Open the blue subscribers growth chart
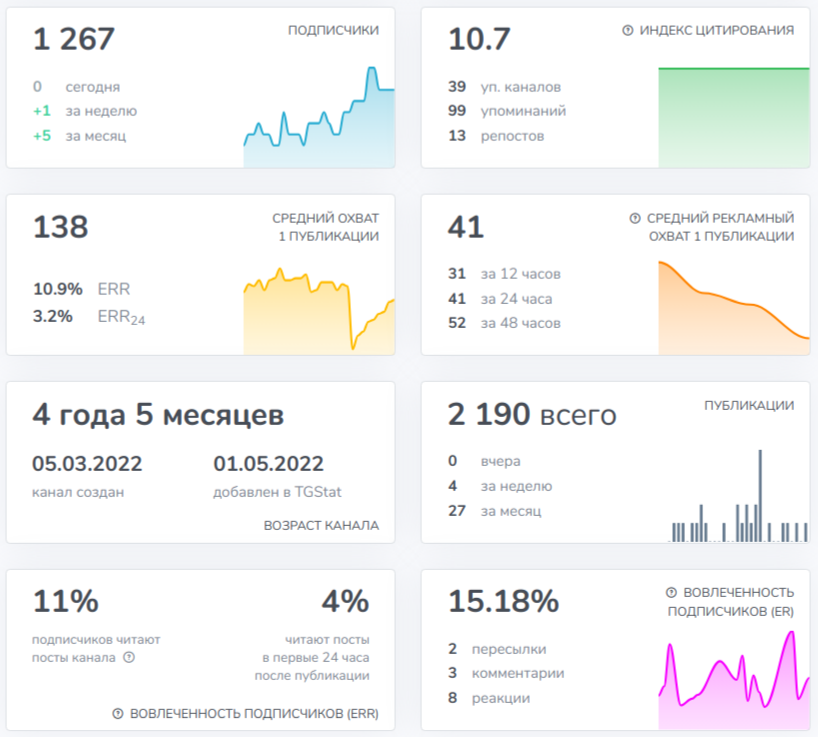This screenshot has width=818, height=737. coord(319,117)
